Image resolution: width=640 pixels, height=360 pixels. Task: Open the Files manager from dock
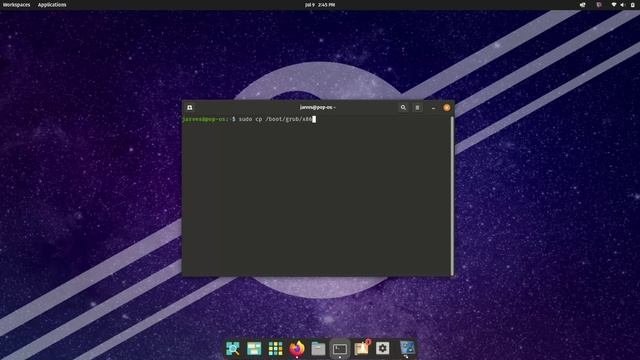coord(318,349)
